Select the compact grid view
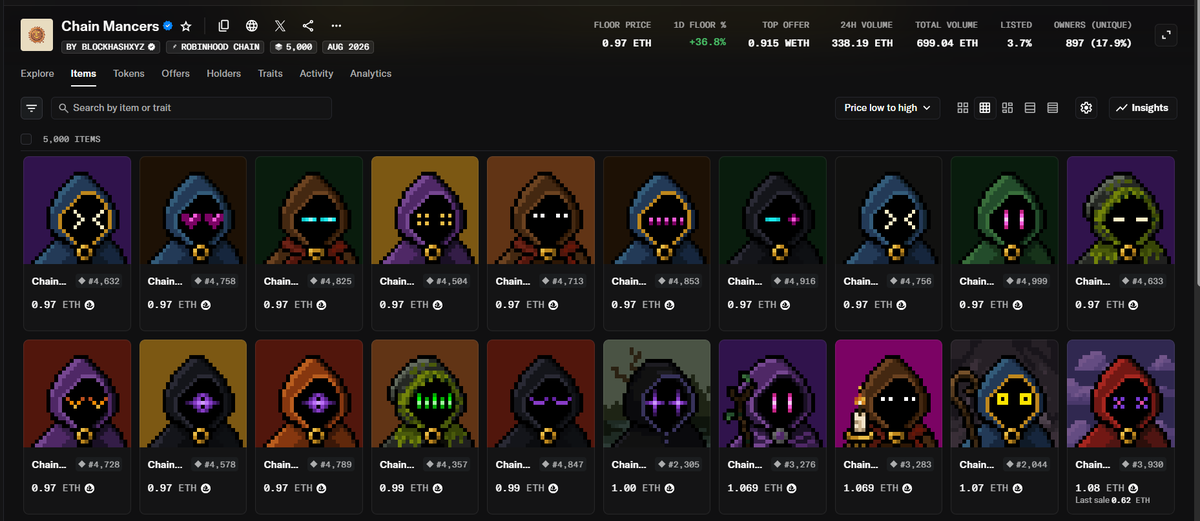1200x521 pixels. tap(985, 108)
